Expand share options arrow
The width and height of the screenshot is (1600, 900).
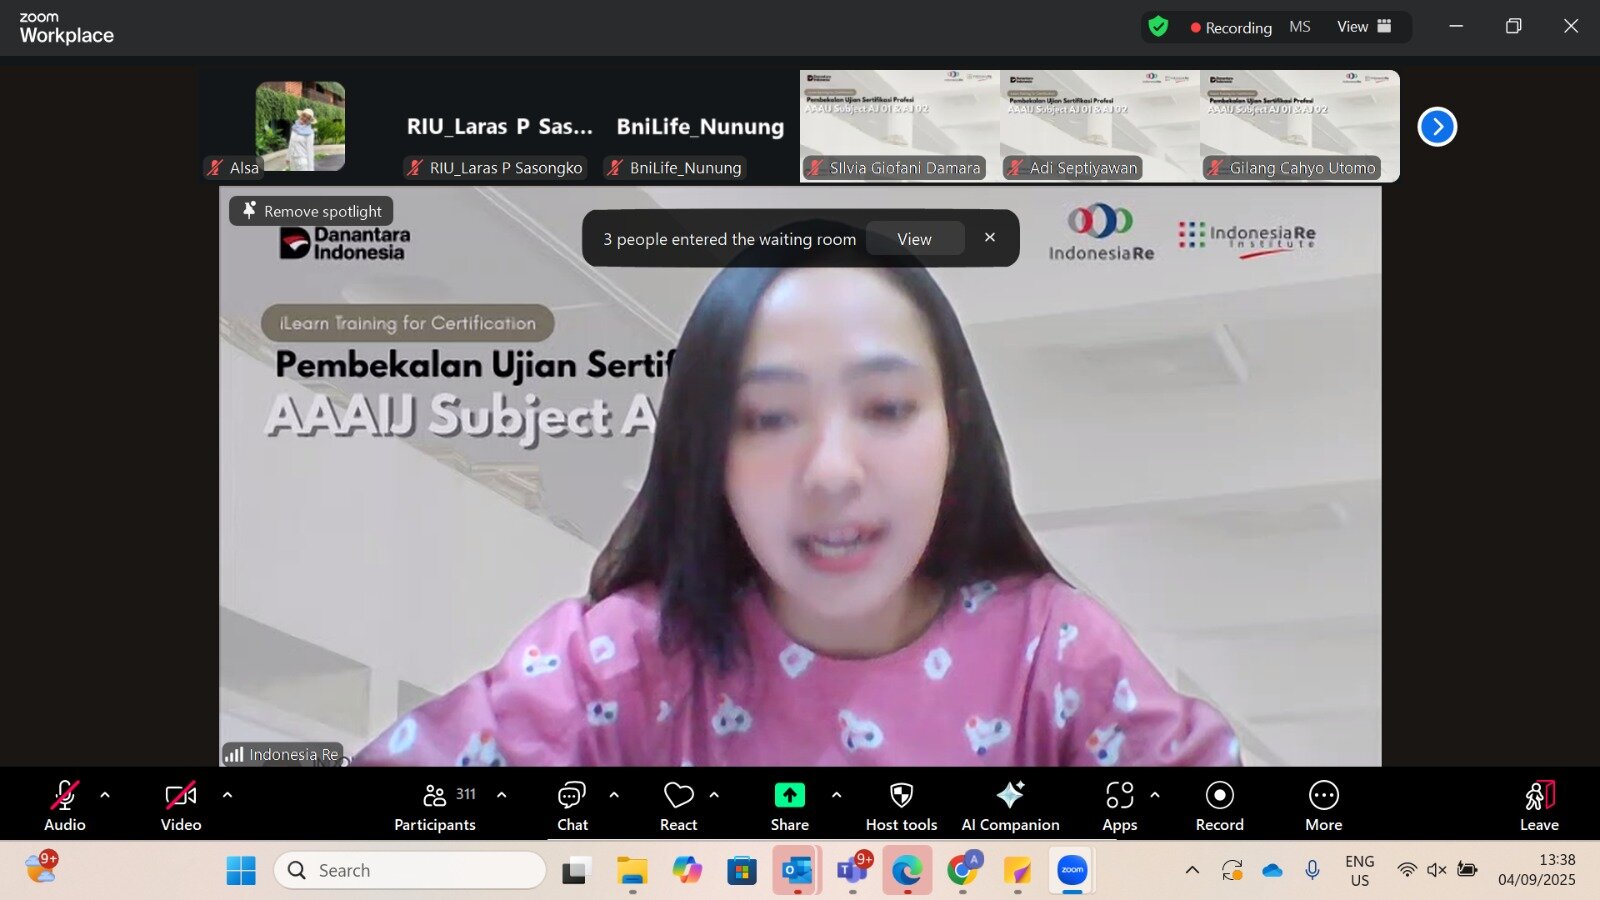pyautogui.click(x=836, y=795)
